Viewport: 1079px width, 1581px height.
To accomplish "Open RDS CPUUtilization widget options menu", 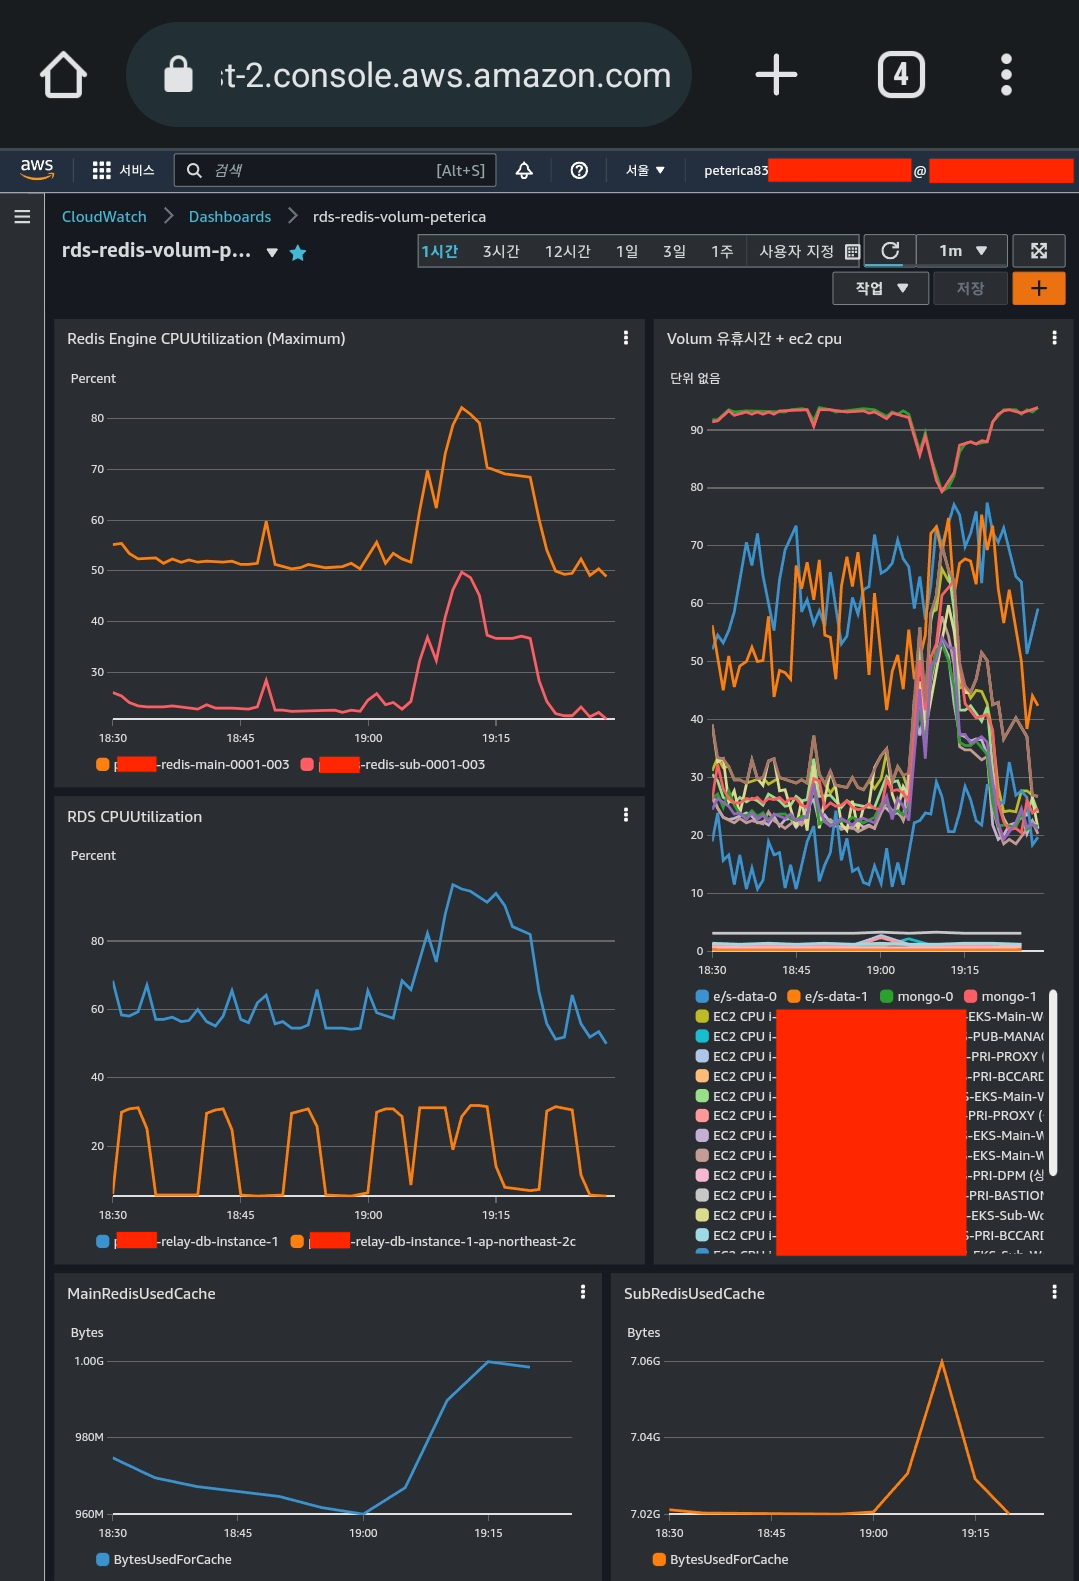I will [x=626, y=815].
